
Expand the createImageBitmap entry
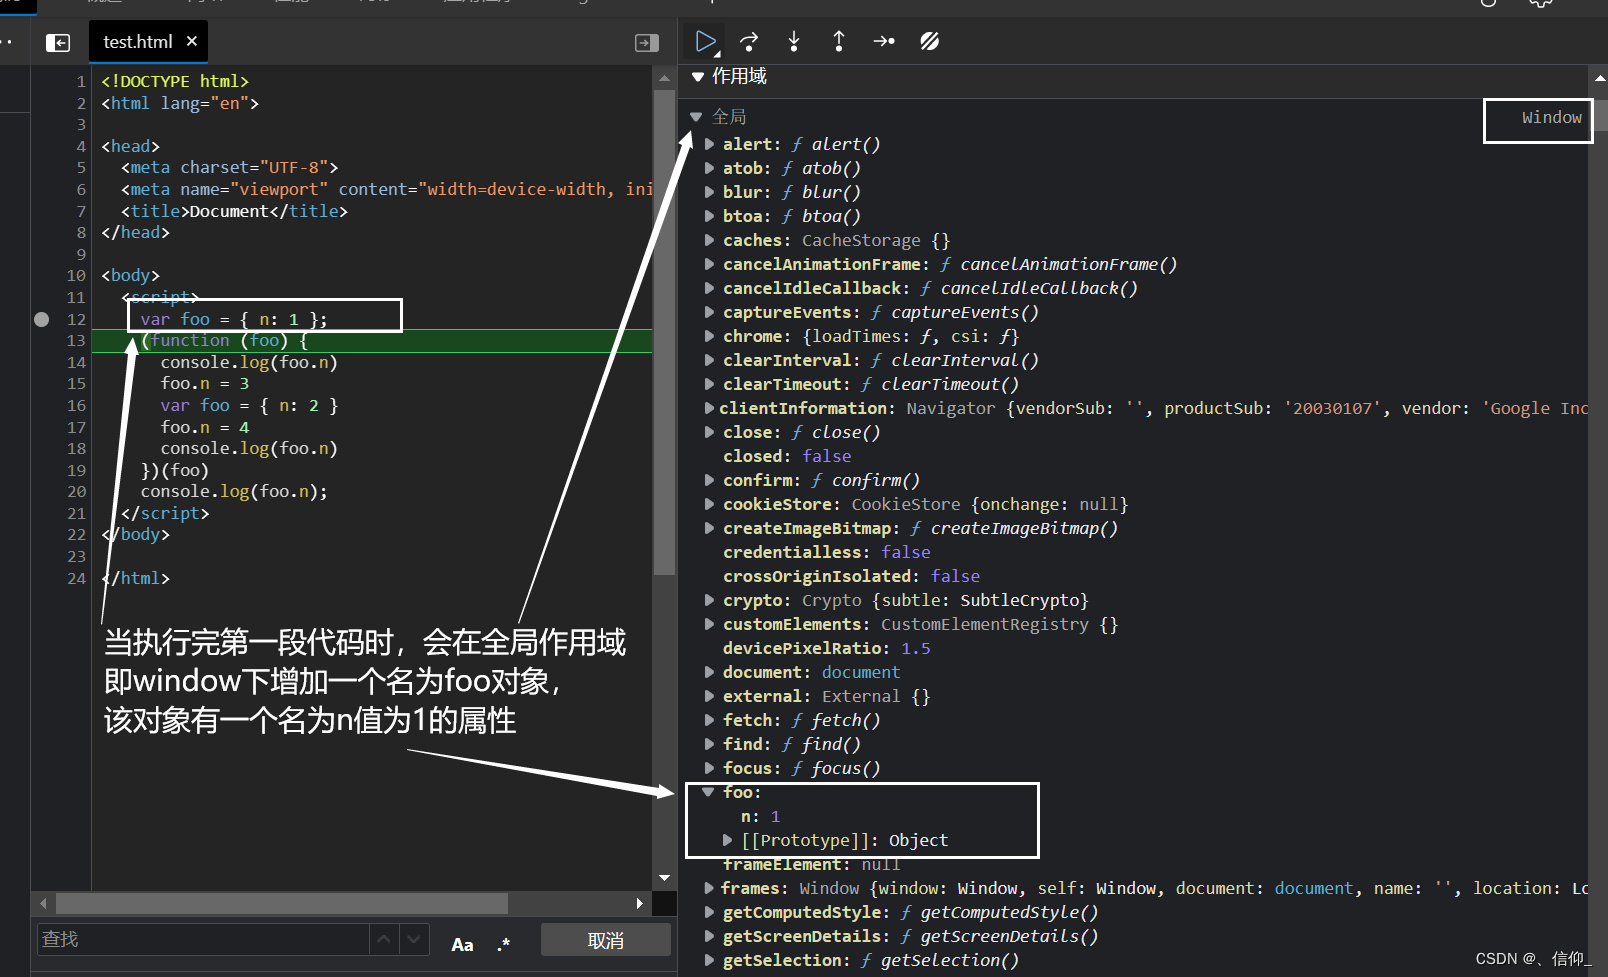pyautogui.click(x=709, y=528)
